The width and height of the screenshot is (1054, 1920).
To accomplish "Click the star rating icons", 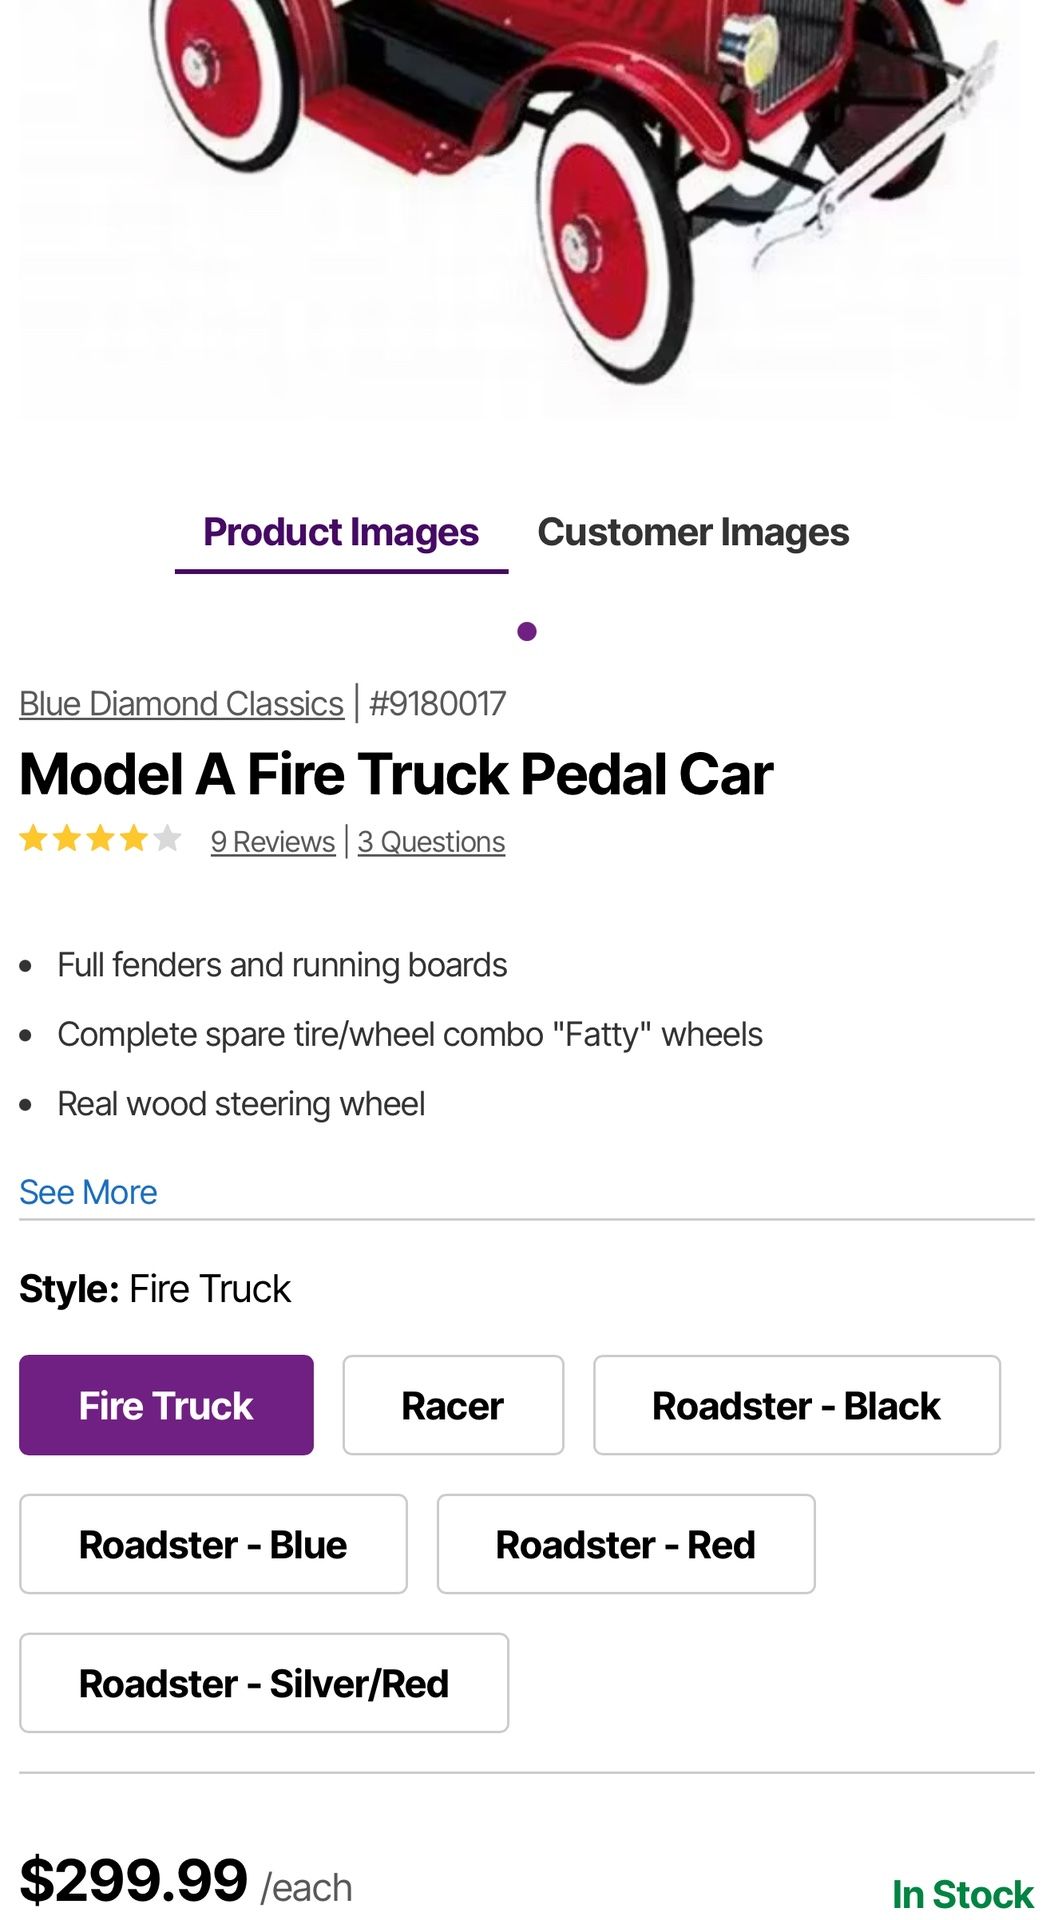I will point(100,839).
